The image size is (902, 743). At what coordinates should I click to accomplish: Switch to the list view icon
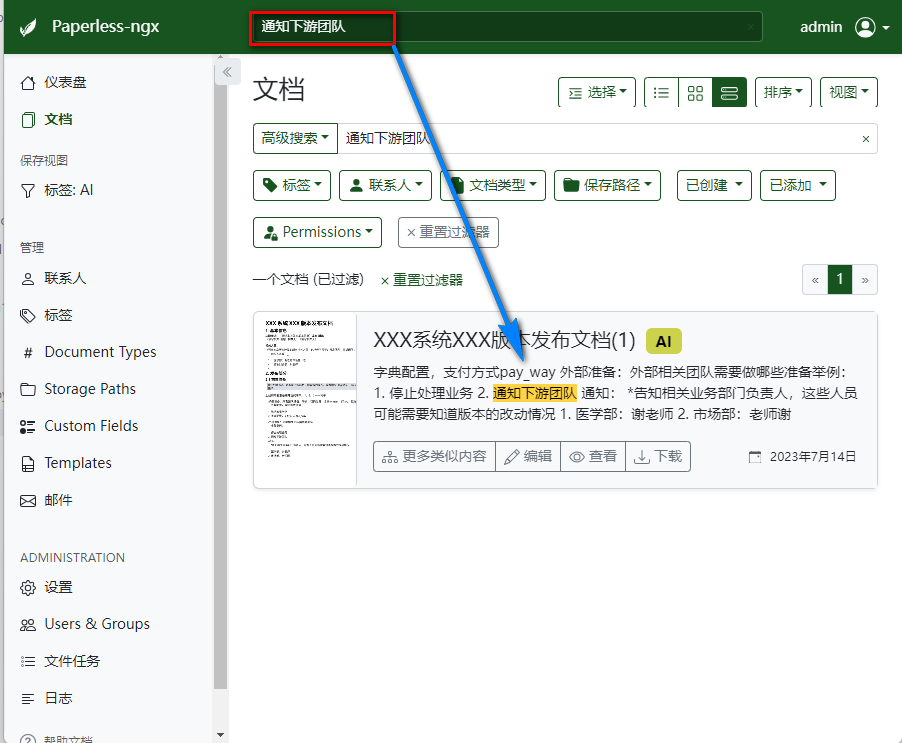[x=661, y=93]
